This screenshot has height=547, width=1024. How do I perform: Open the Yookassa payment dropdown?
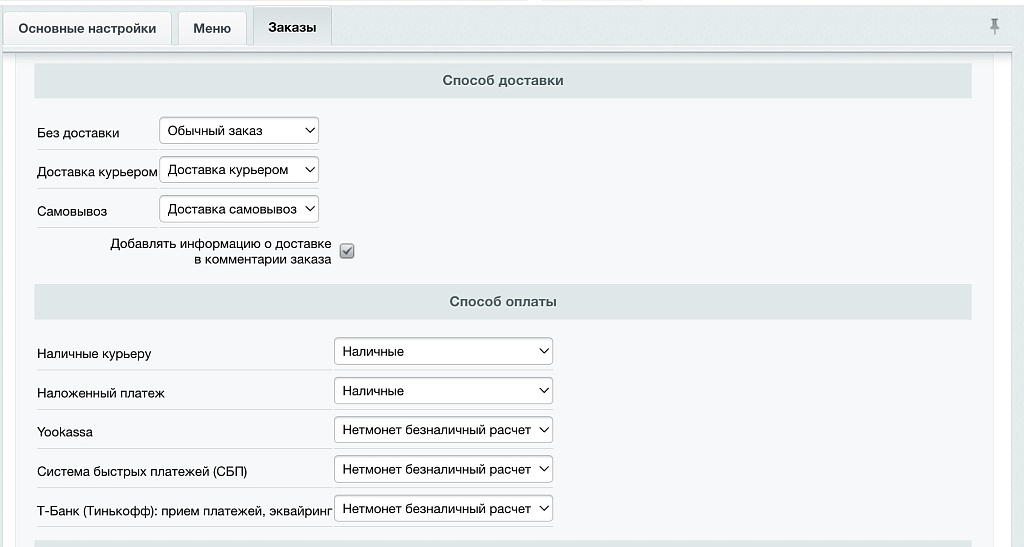coord(443,430)
